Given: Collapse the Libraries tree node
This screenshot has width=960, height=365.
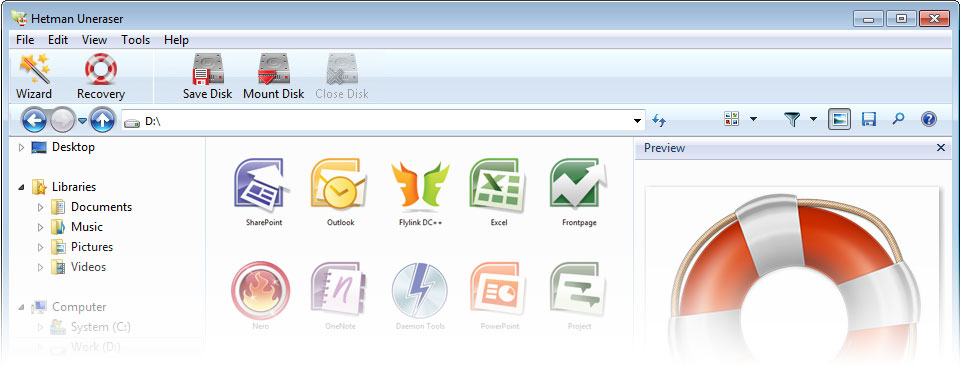Looking at the screenshot, I should [x=22, y=187].
